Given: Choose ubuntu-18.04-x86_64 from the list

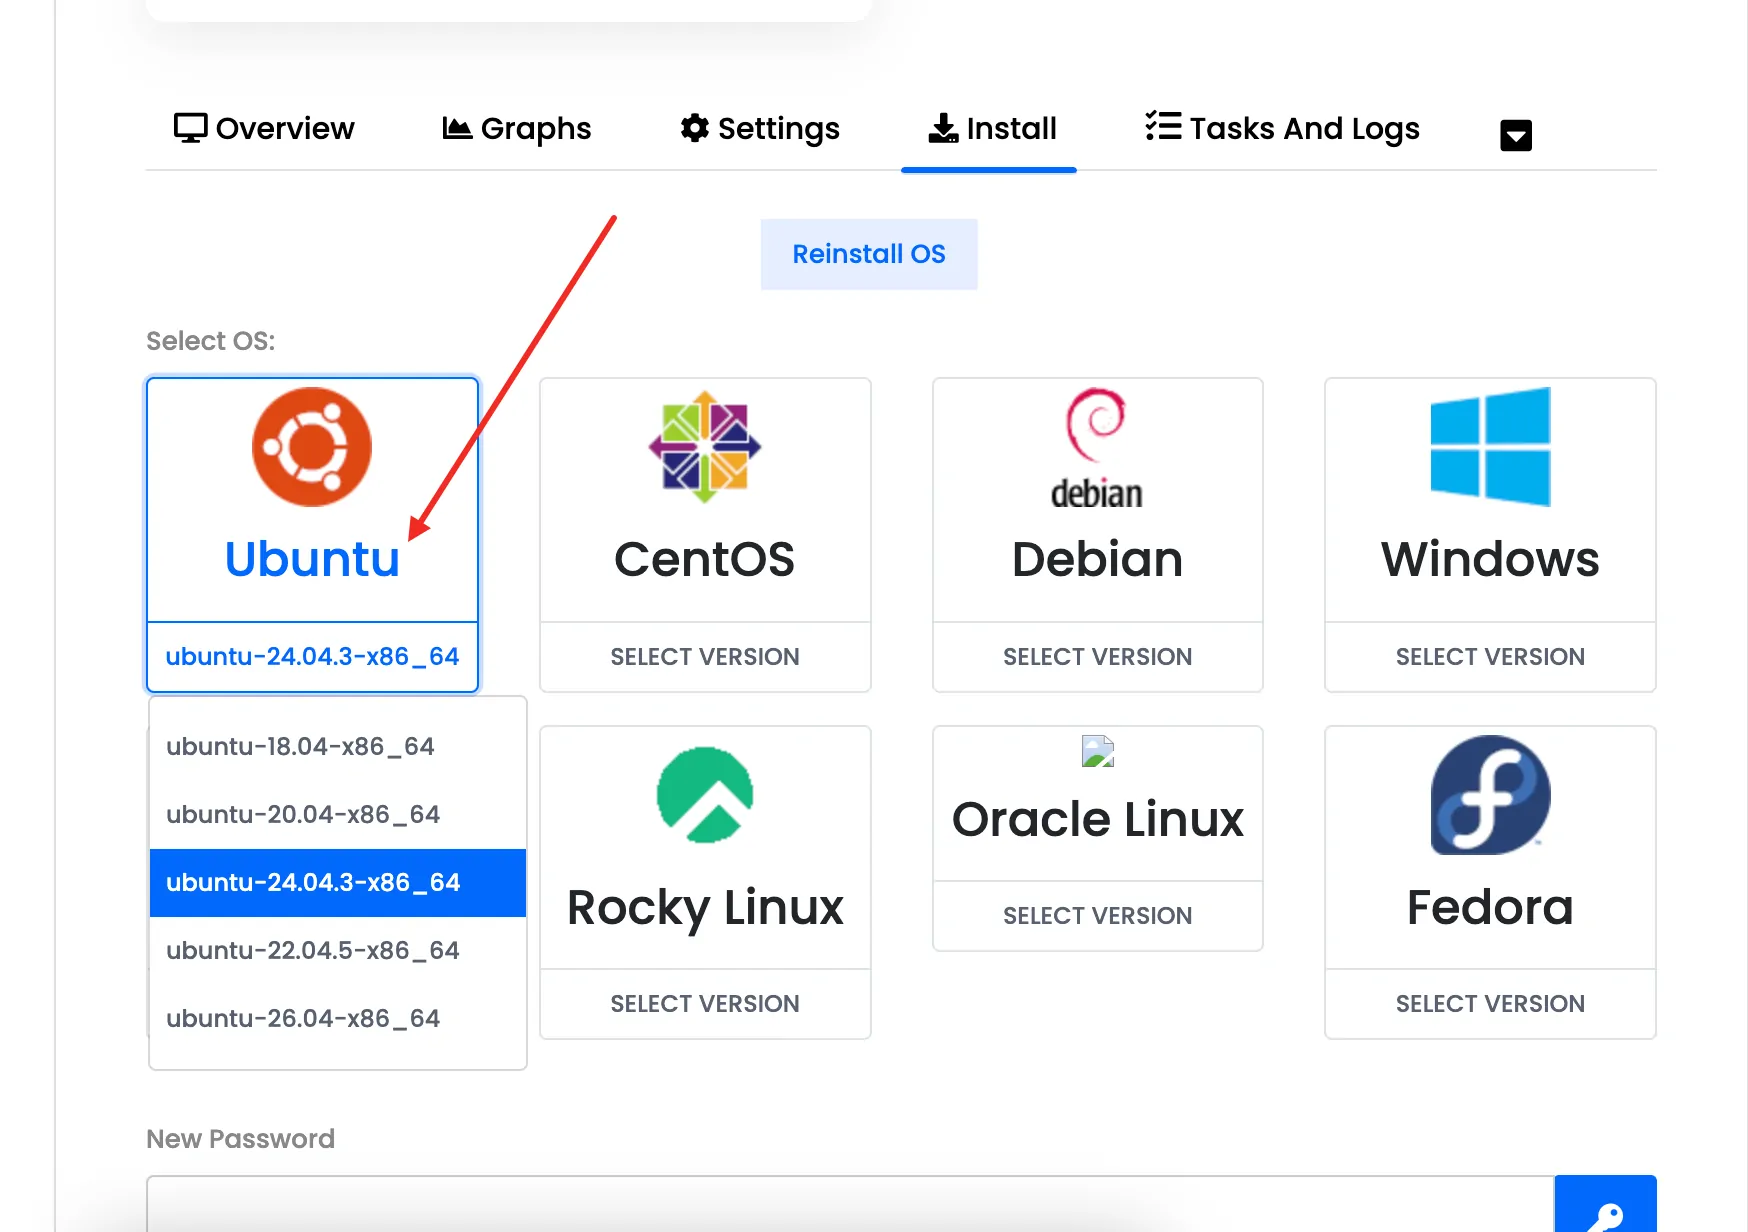Looking at the screenshot, I should tap(338, 747).
